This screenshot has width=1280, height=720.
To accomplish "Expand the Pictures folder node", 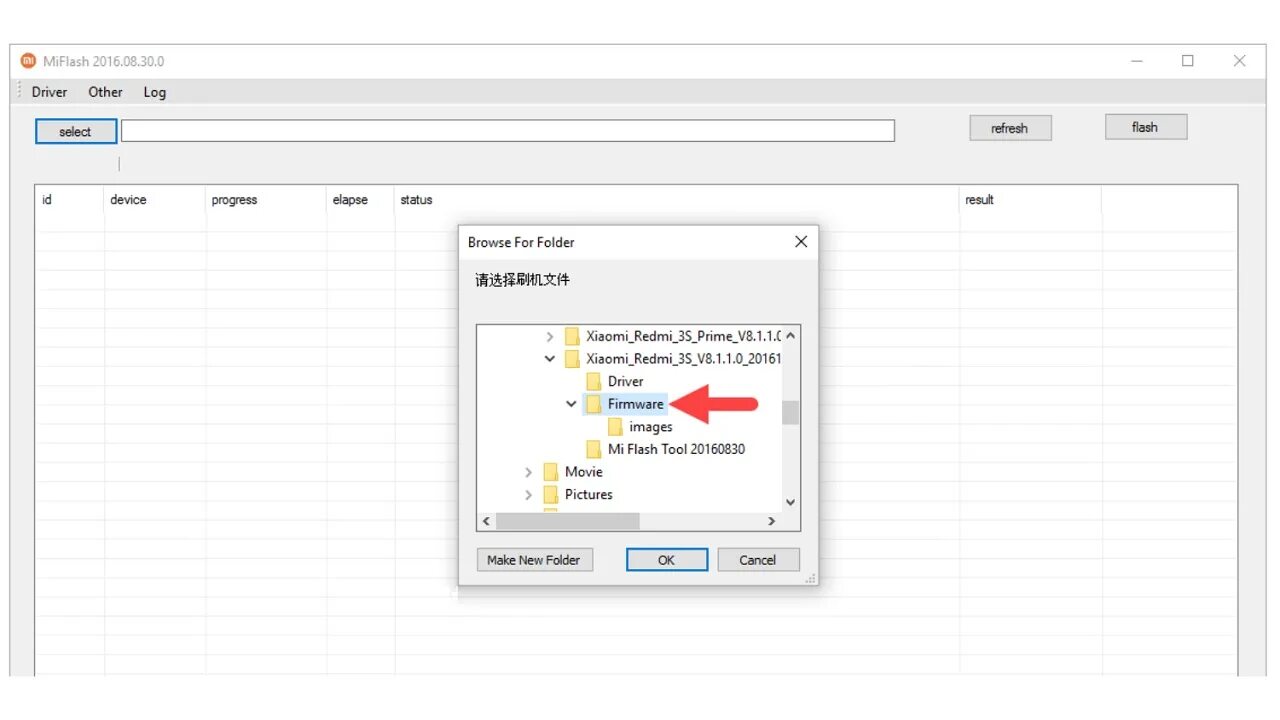I will 528,495.
